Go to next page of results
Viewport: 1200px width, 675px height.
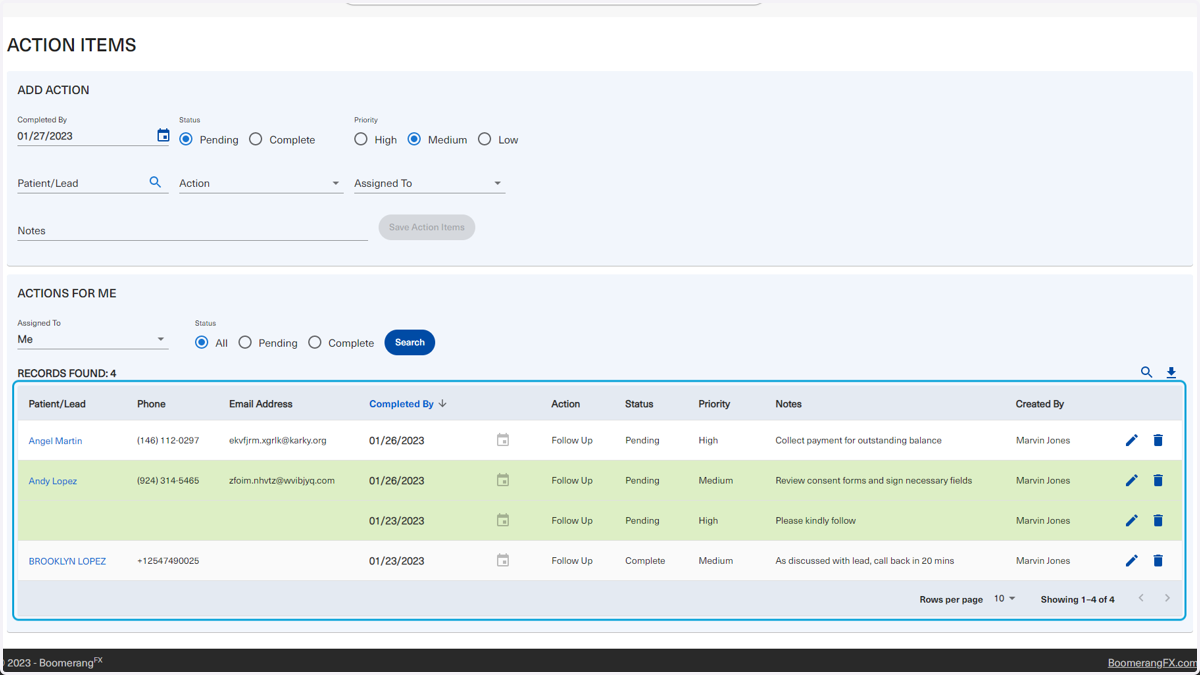coord(1167,598)
